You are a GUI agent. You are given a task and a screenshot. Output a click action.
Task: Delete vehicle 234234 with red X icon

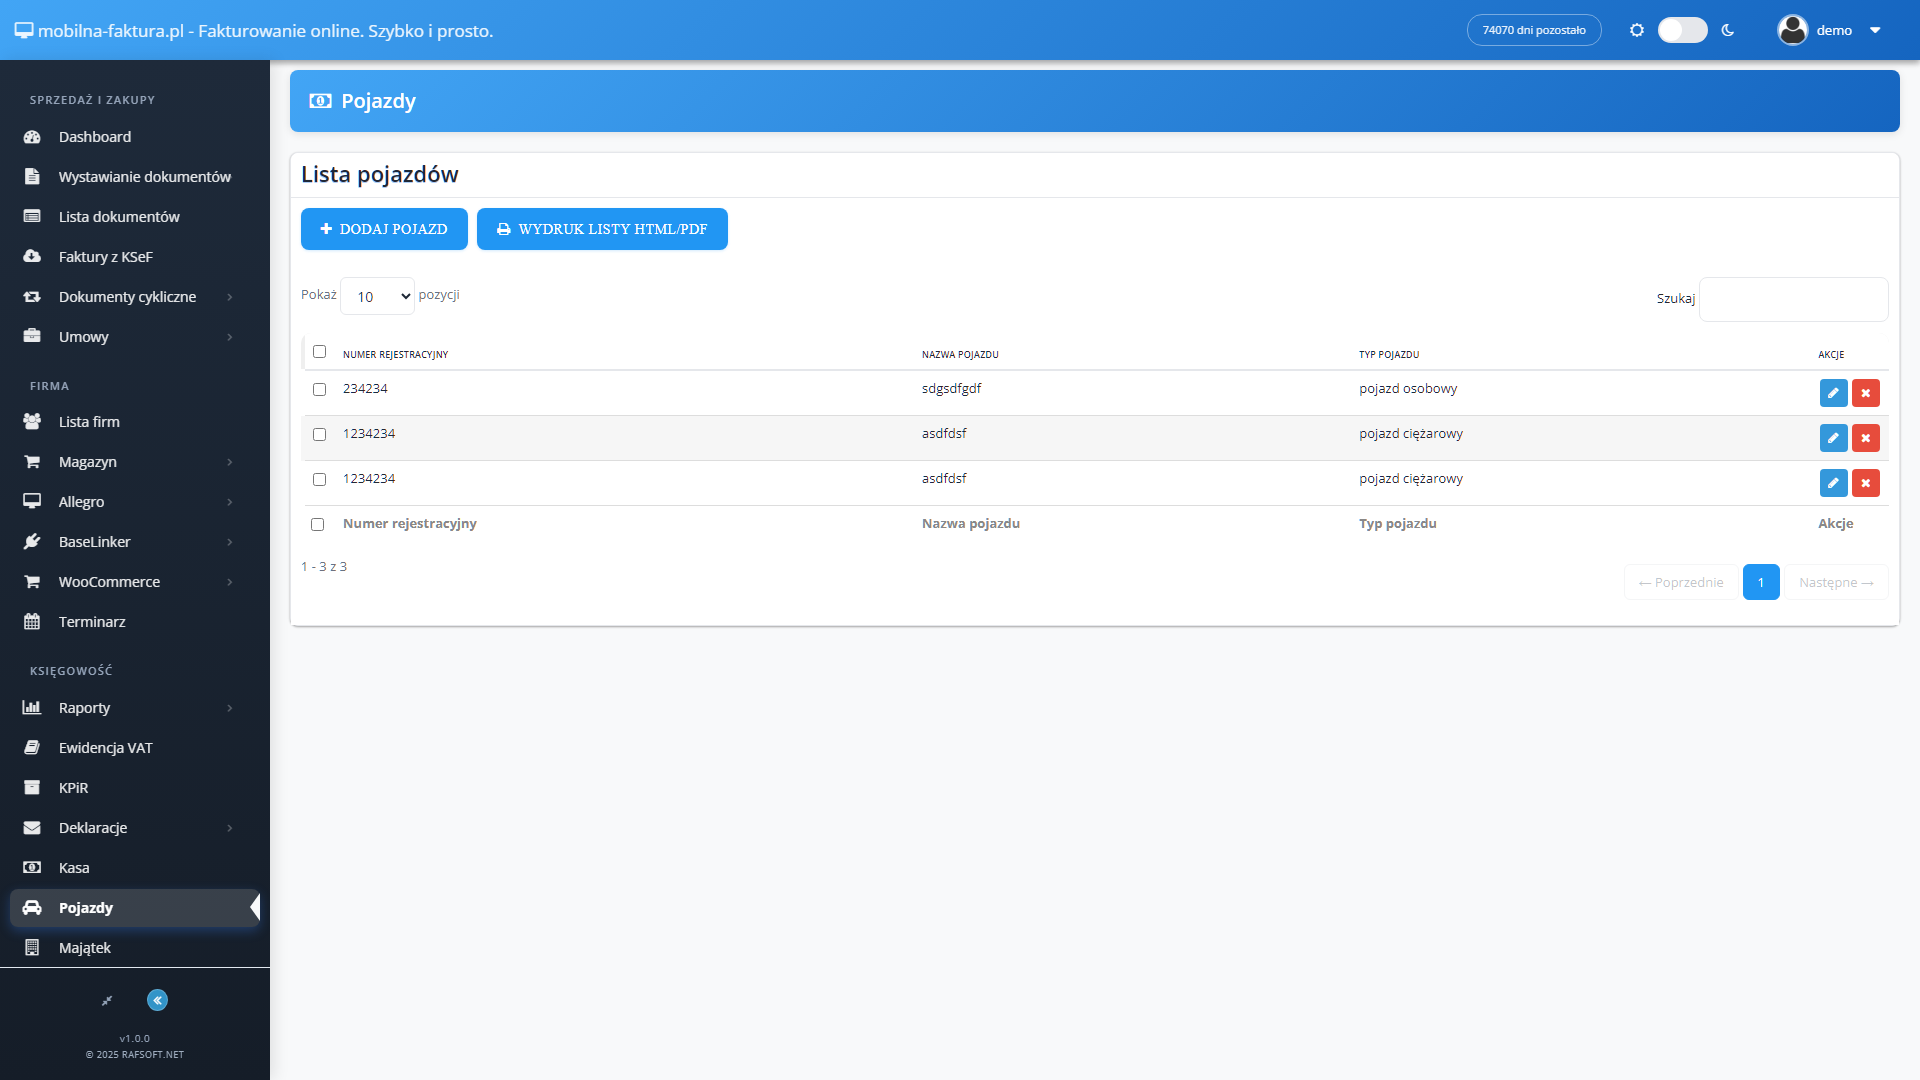[x=1865, y=393]
